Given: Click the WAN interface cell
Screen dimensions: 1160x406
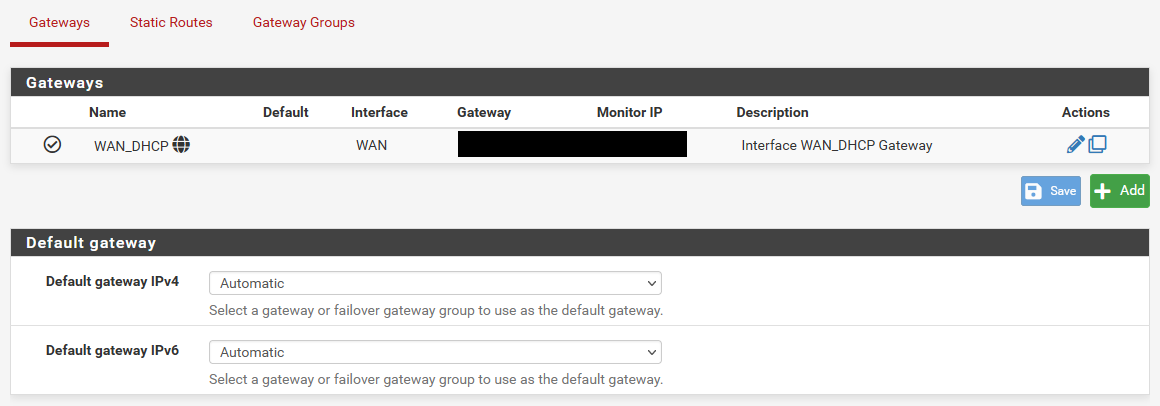Looking at the screenshot, I should coord(371,146).
